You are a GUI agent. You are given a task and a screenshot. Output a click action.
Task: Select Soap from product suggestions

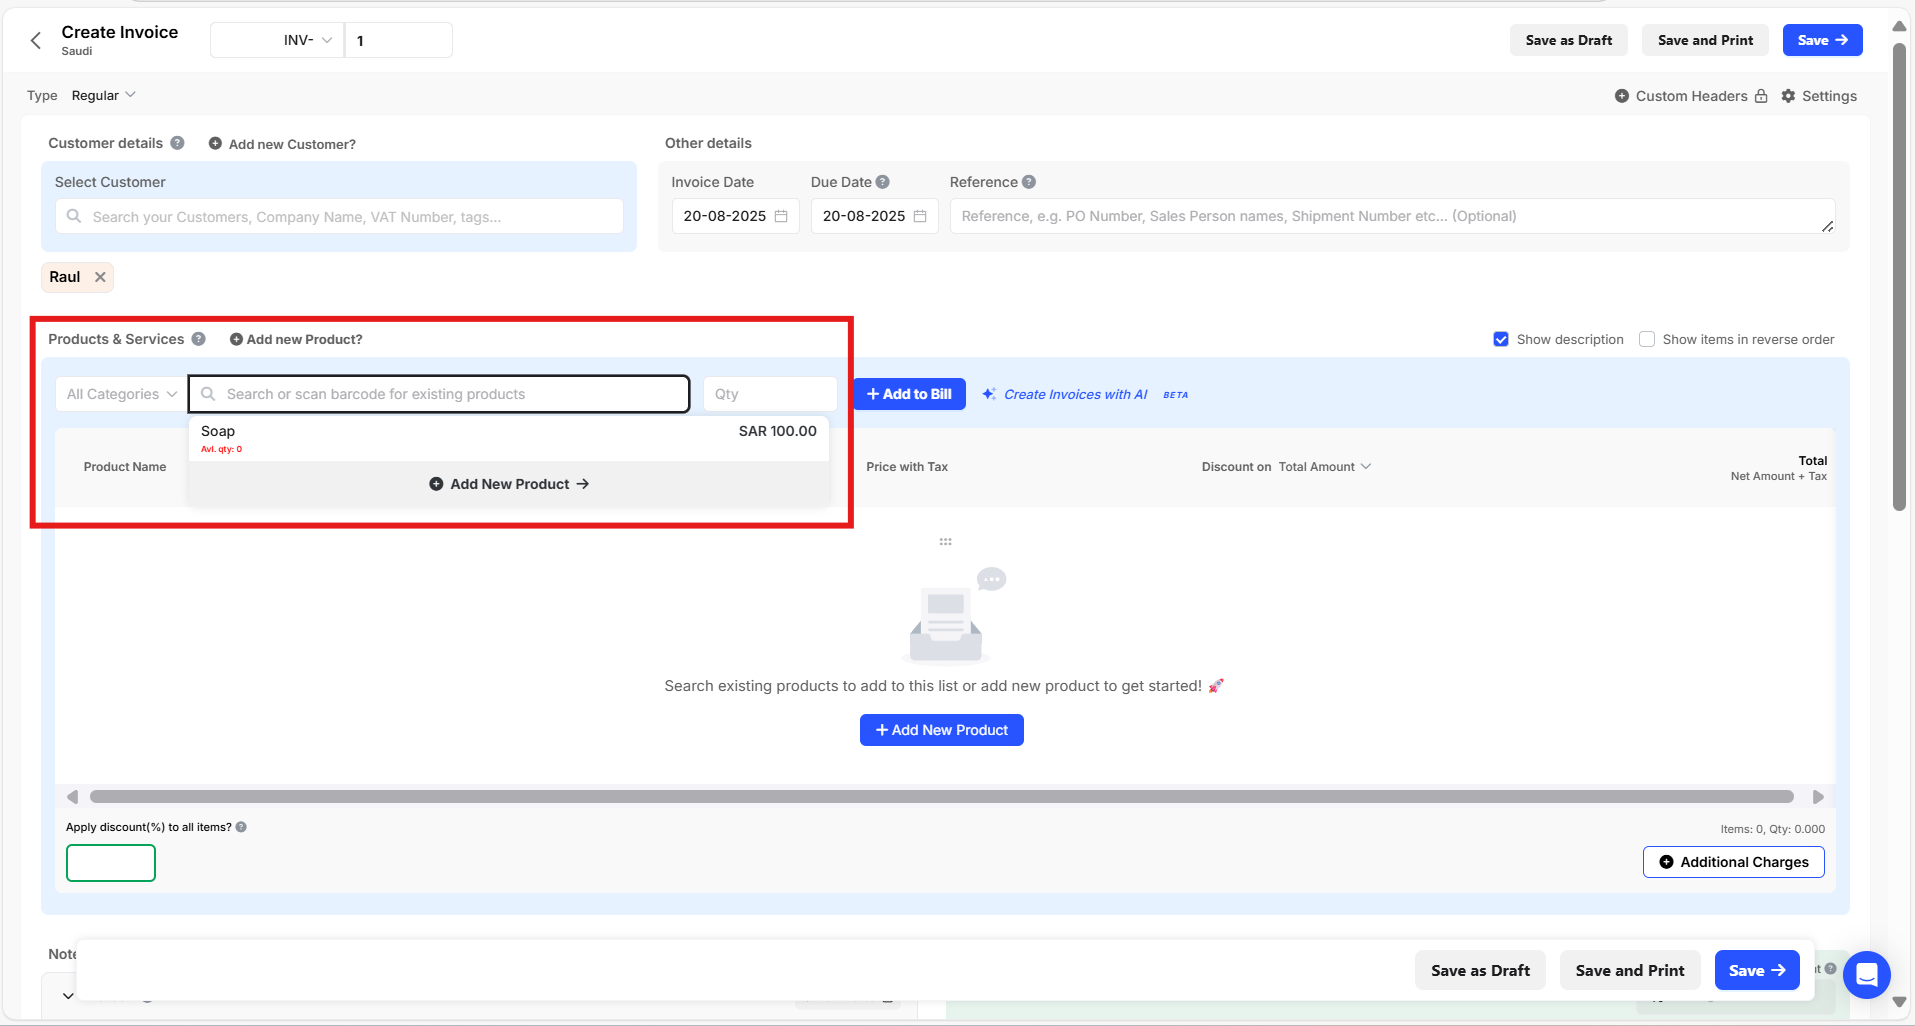click(x=509, y=438)
